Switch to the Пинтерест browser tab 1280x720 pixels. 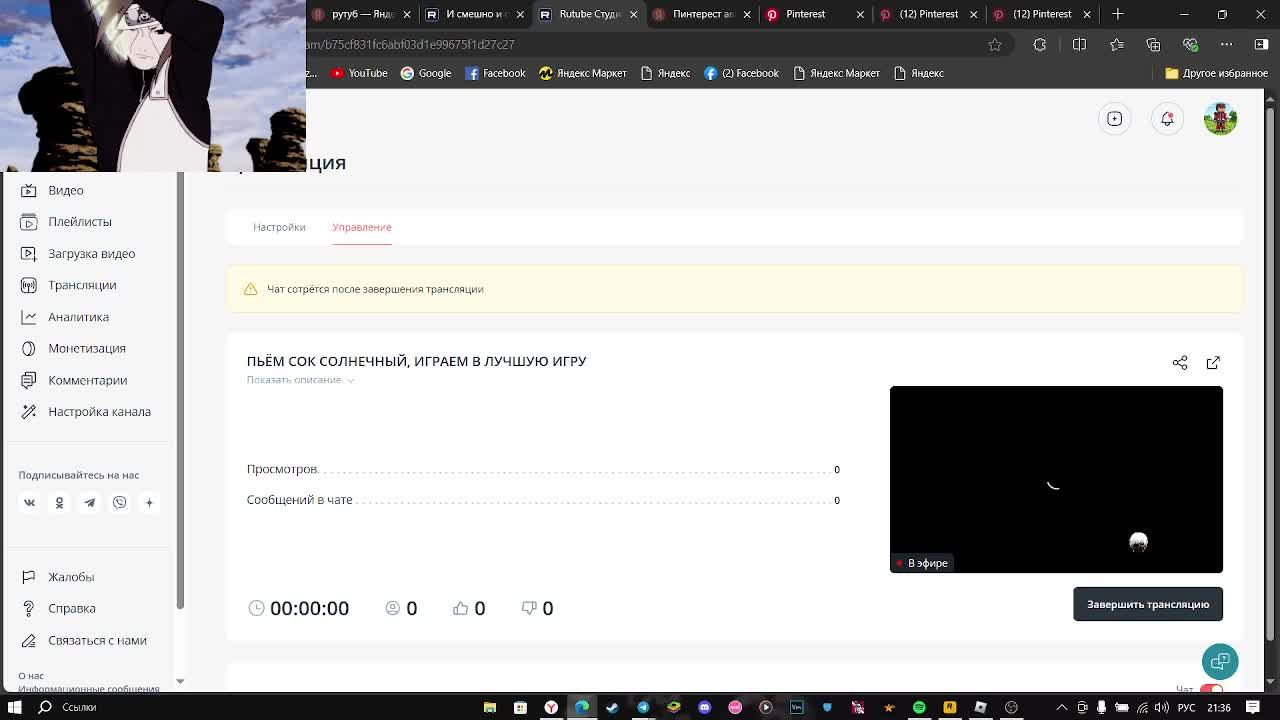(702, 14)
